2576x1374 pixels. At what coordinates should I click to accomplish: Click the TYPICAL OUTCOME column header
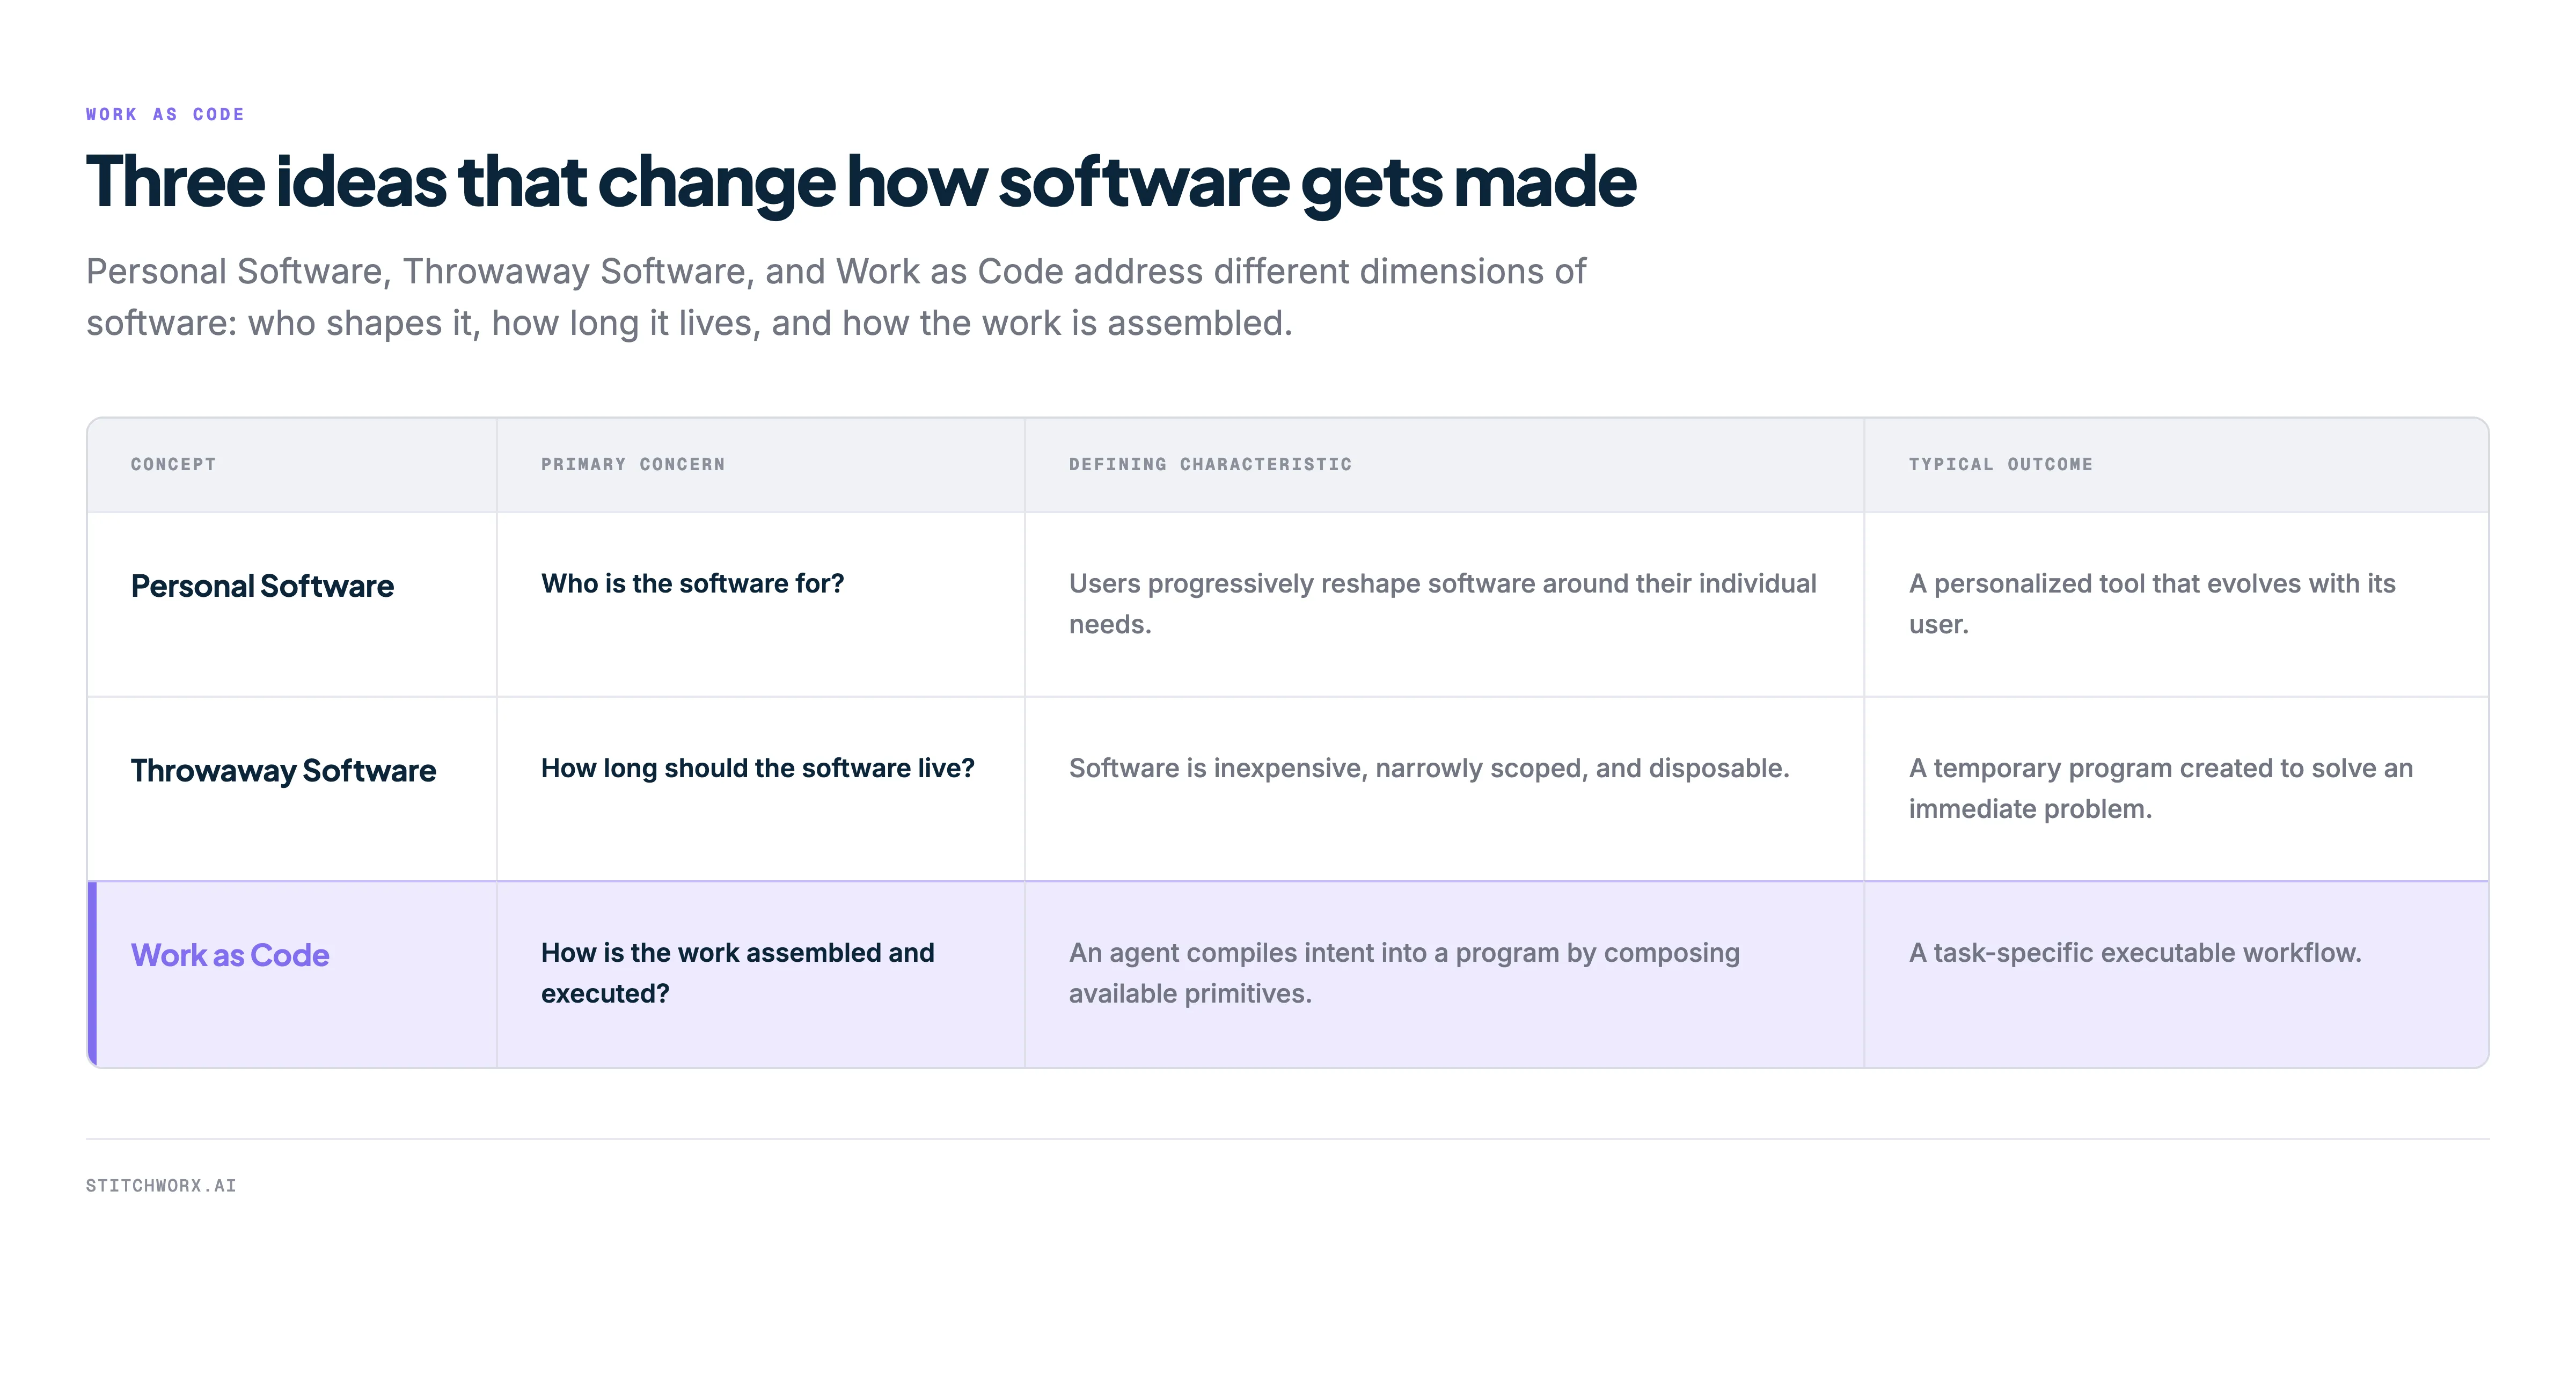click(2000, 464)
